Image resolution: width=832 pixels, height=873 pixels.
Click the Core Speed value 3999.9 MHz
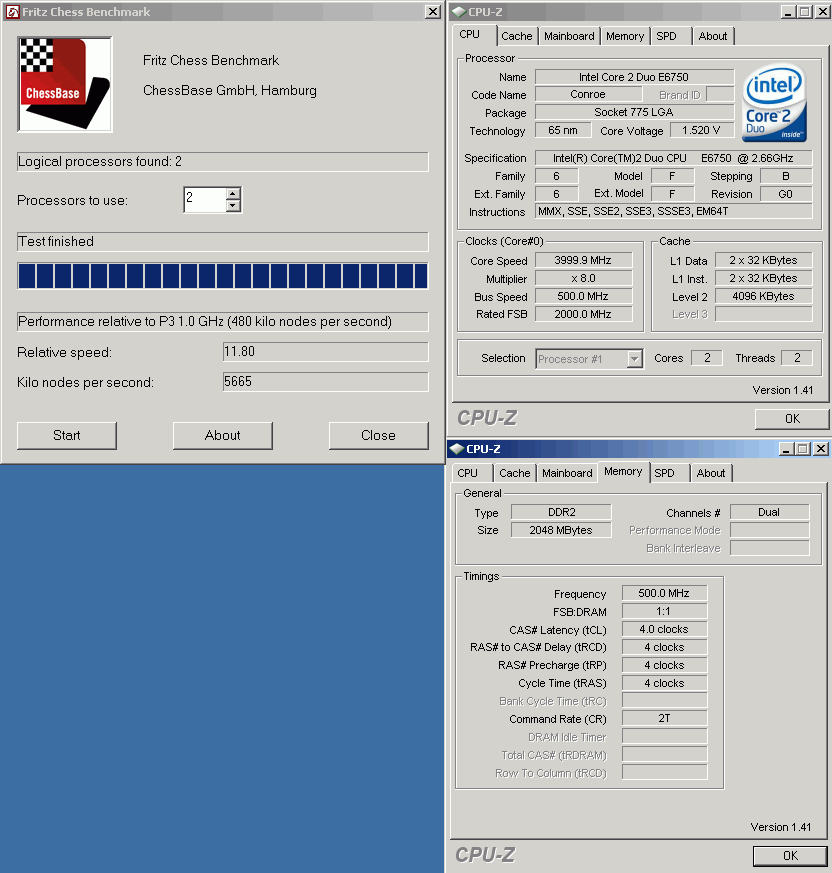pyautogui.click(x=584, y=261)
